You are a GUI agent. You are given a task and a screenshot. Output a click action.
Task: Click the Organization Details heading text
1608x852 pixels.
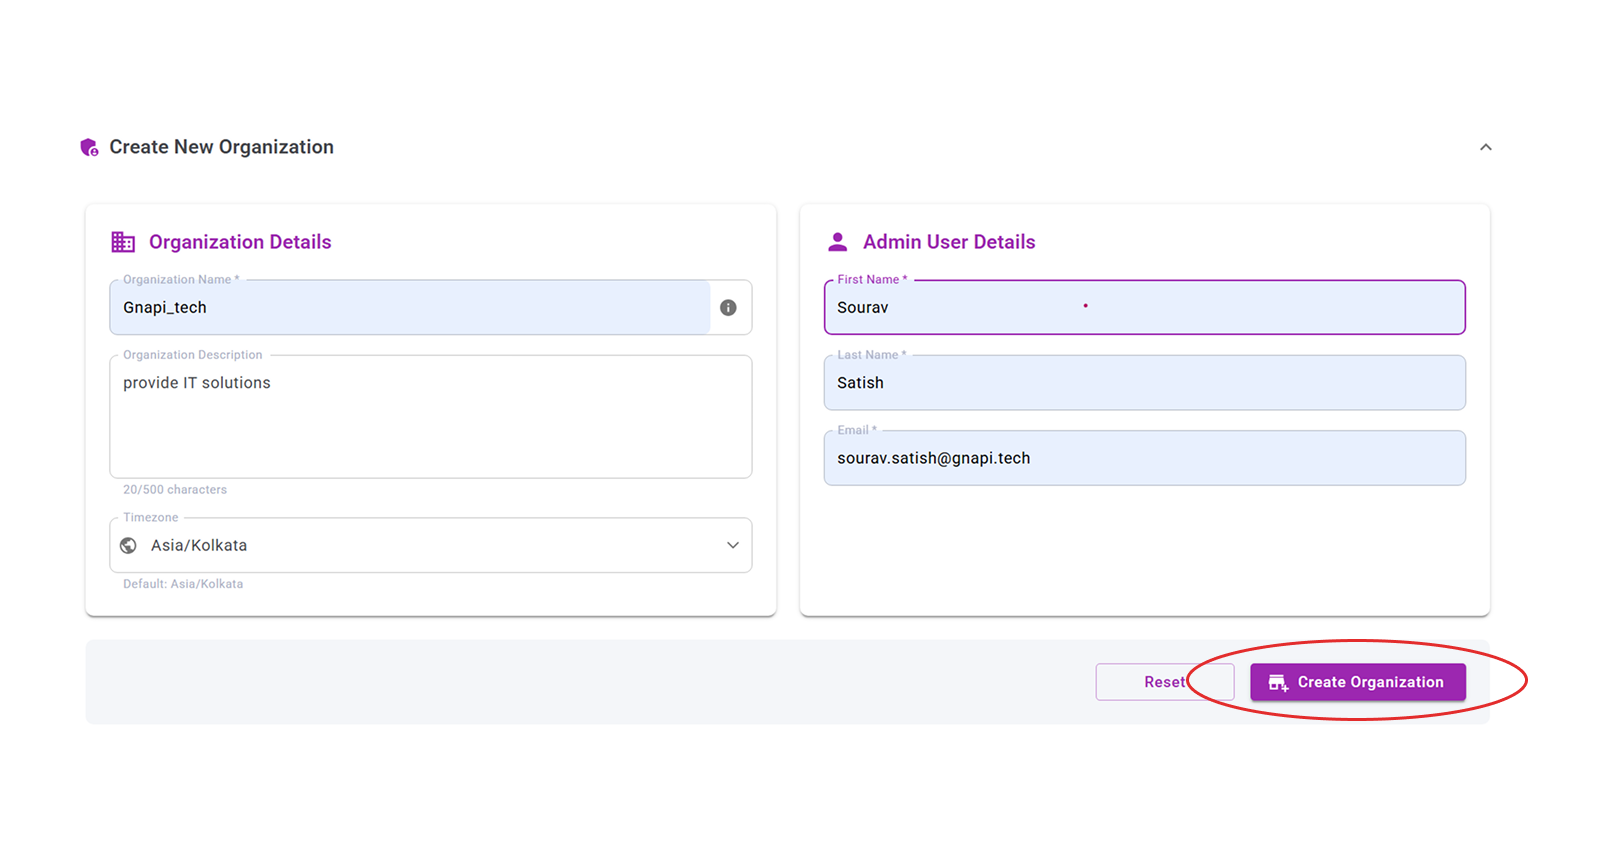[x=240, y=242]
